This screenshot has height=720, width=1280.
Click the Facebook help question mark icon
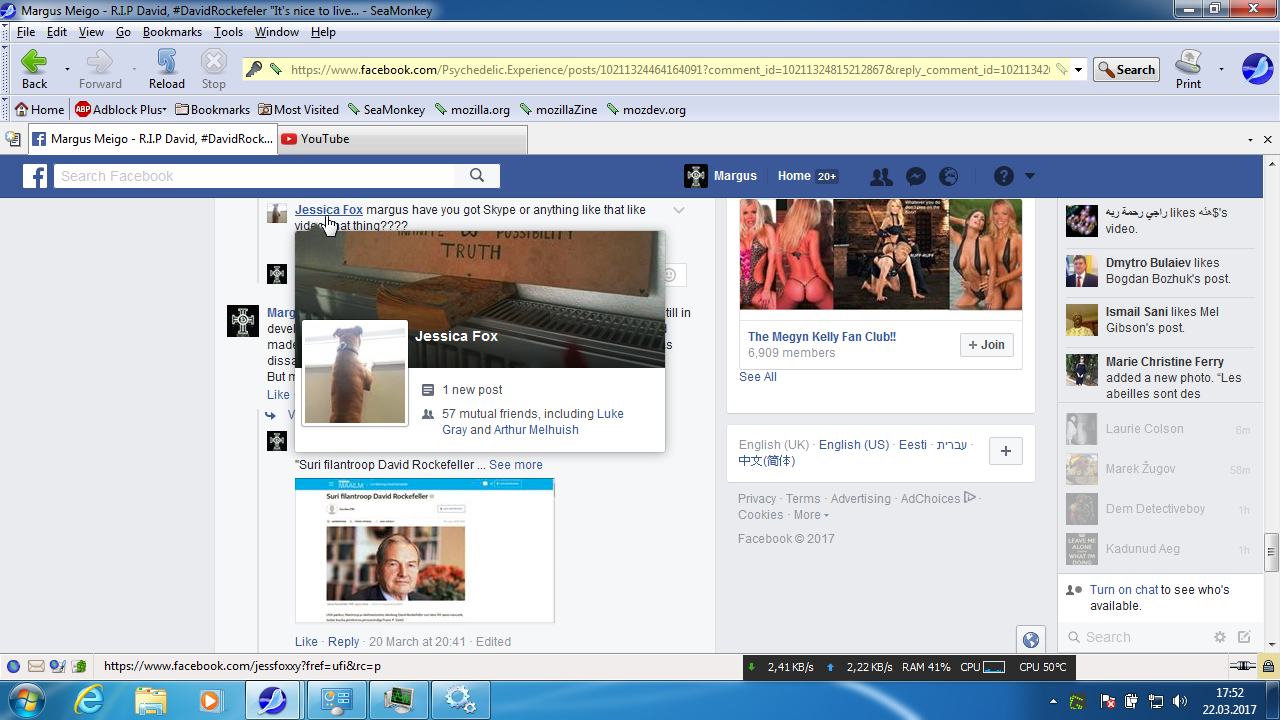[1003, 177]
